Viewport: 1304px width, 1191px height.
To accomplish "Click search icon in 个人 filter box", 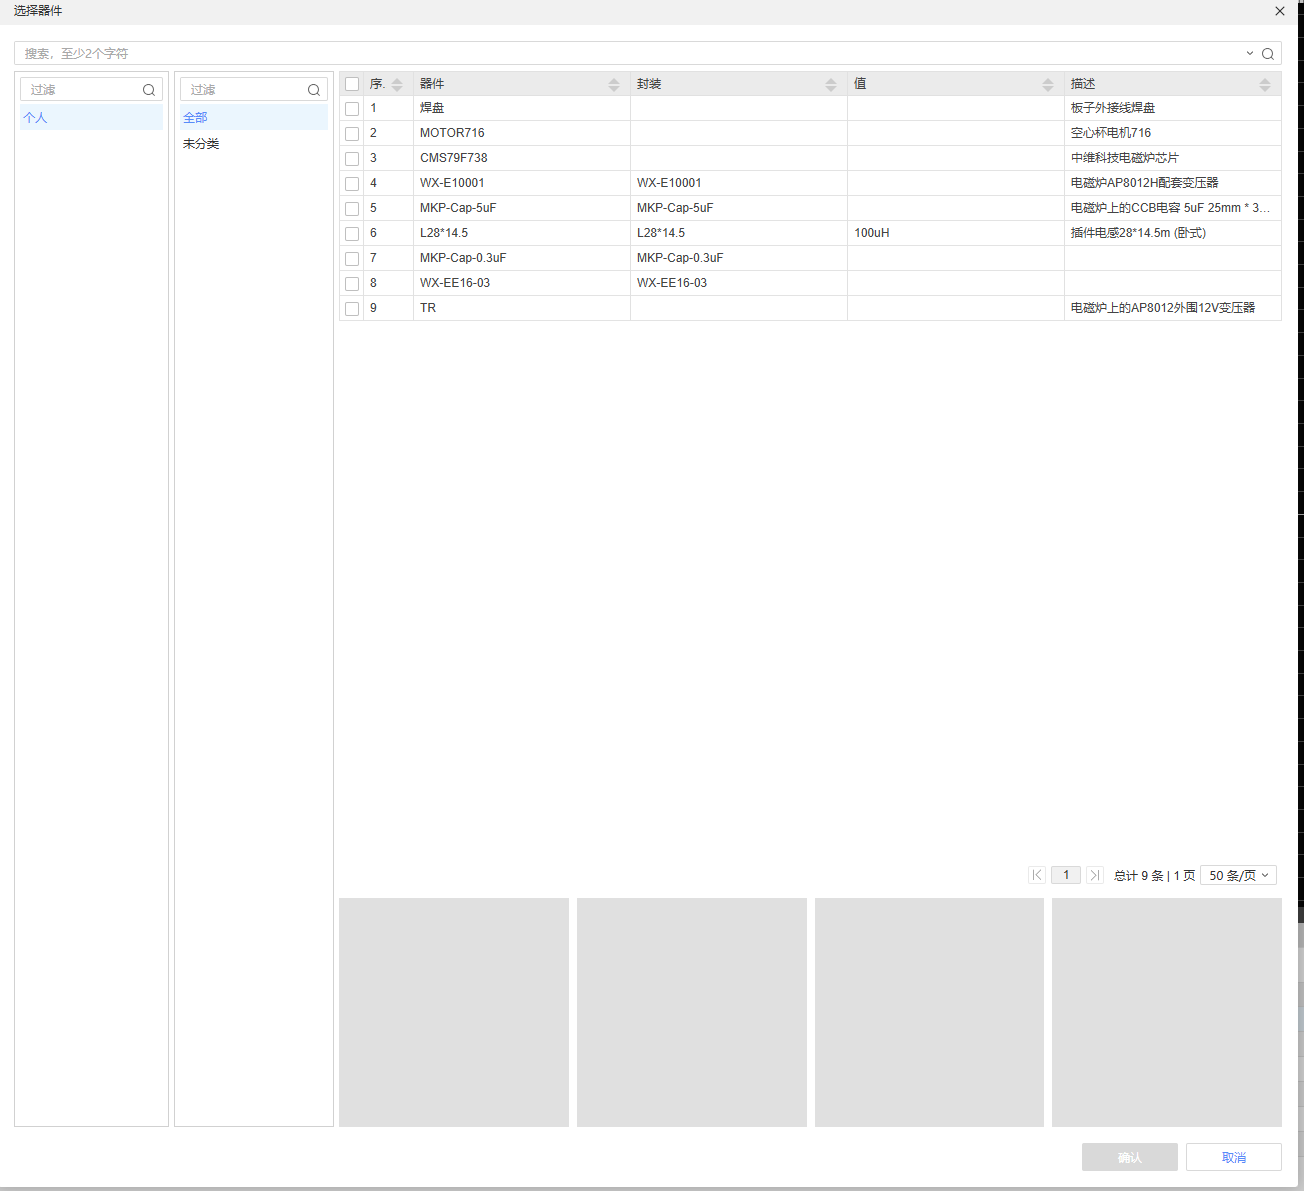I will point(149,90).
